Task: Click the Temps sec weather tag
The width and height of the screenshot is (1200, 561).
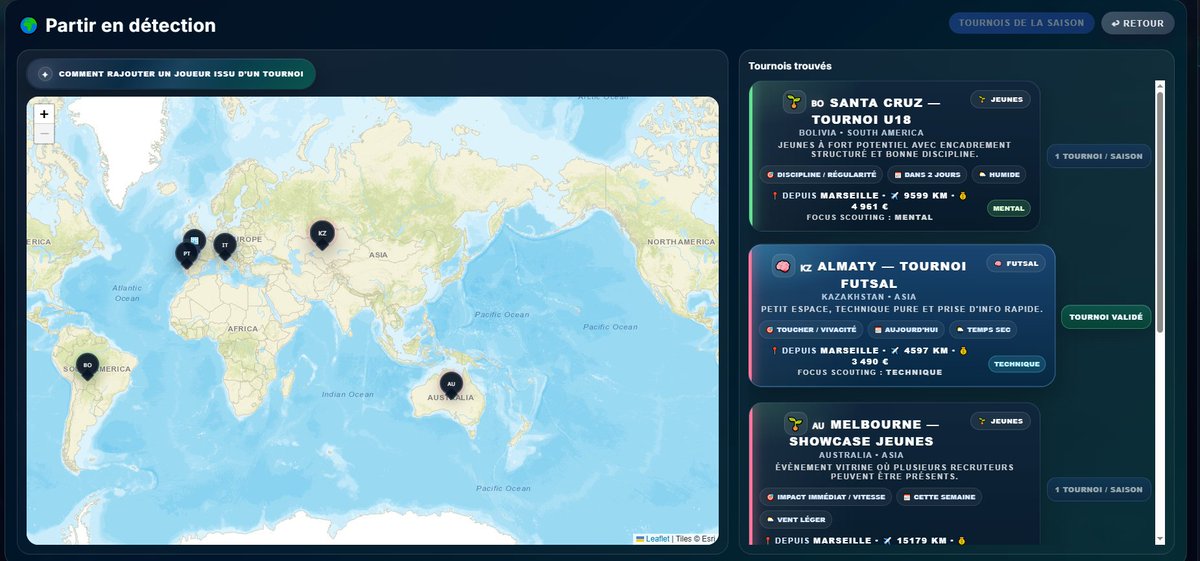Action: point(985,329)
